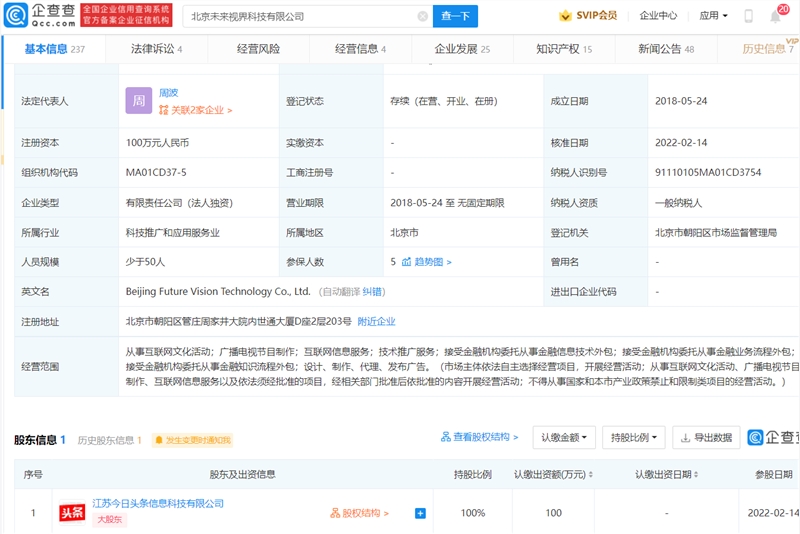The width and height of the screenshot is (800, 534).
Task: Open the notification bell with badge 20
Action: 777,16
